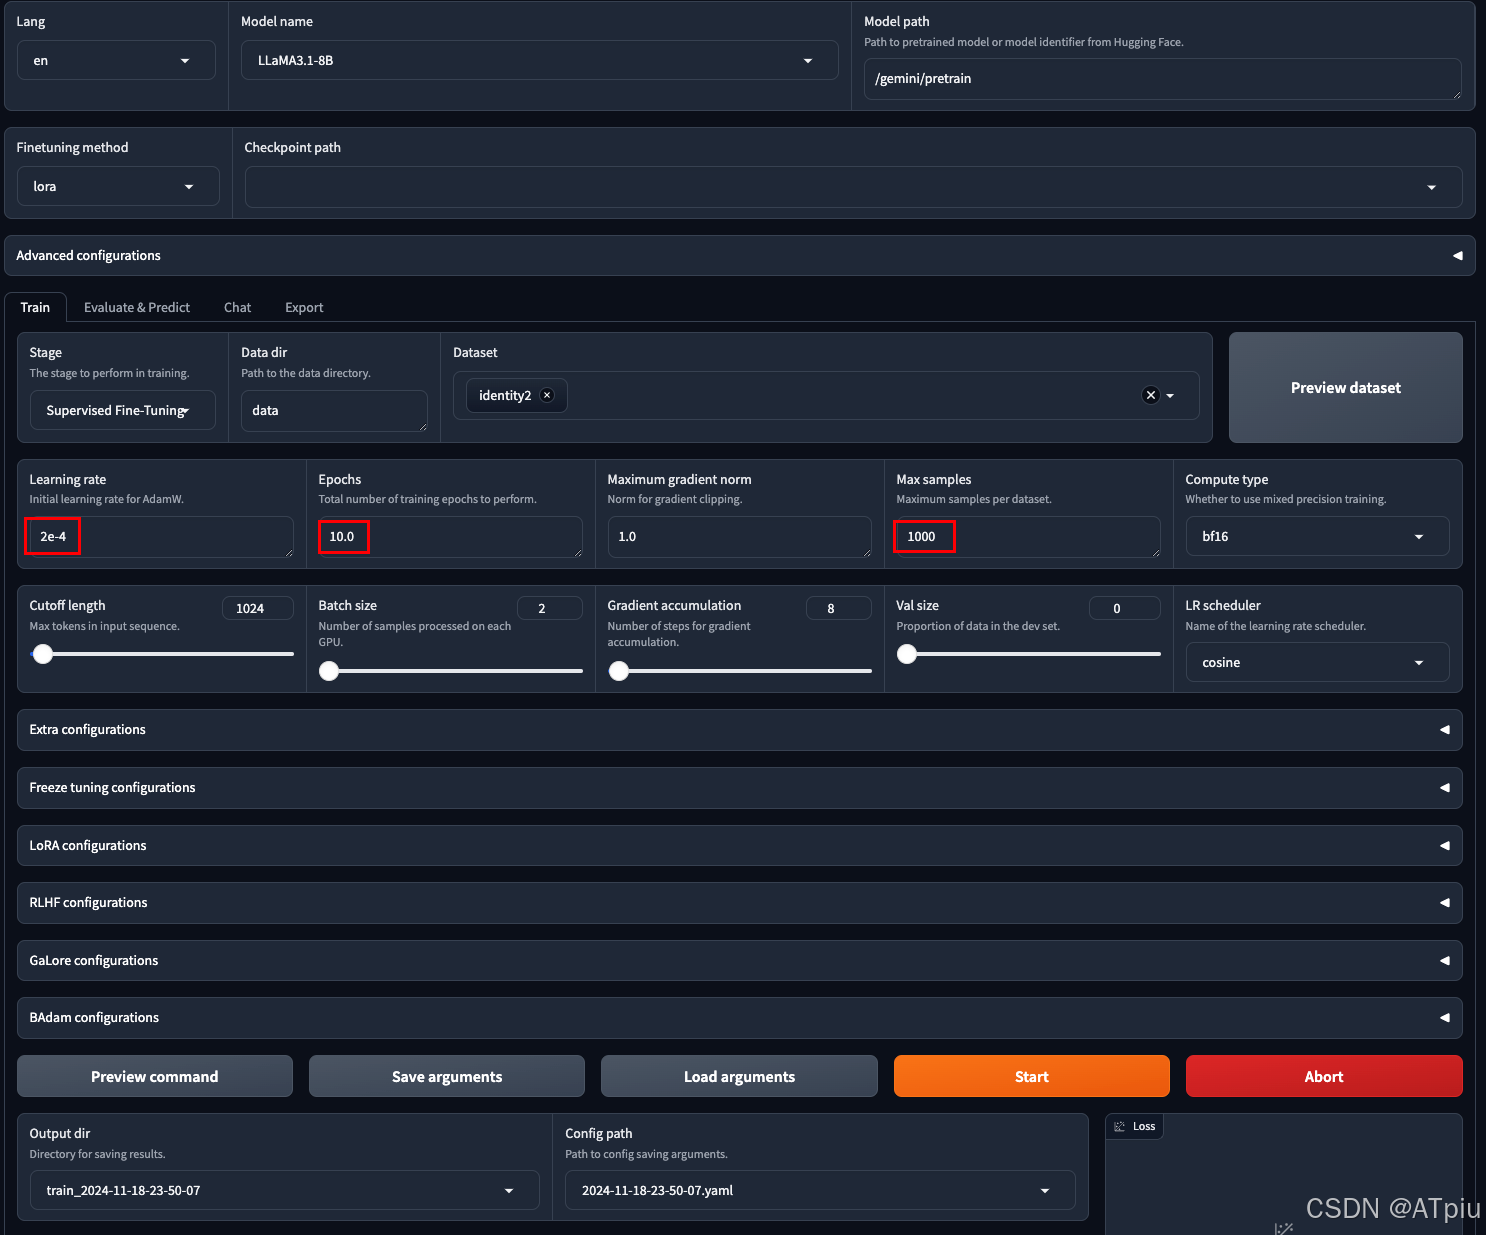The width and height of the screenshot is (1486, 1235).
Task: Open the Lang dropdown
Action: (116, 60)
